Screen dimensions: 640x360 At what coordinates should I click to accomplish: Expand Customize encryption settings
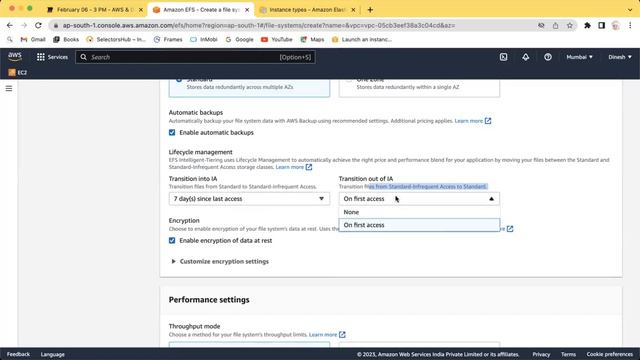[x=219, y=261]
